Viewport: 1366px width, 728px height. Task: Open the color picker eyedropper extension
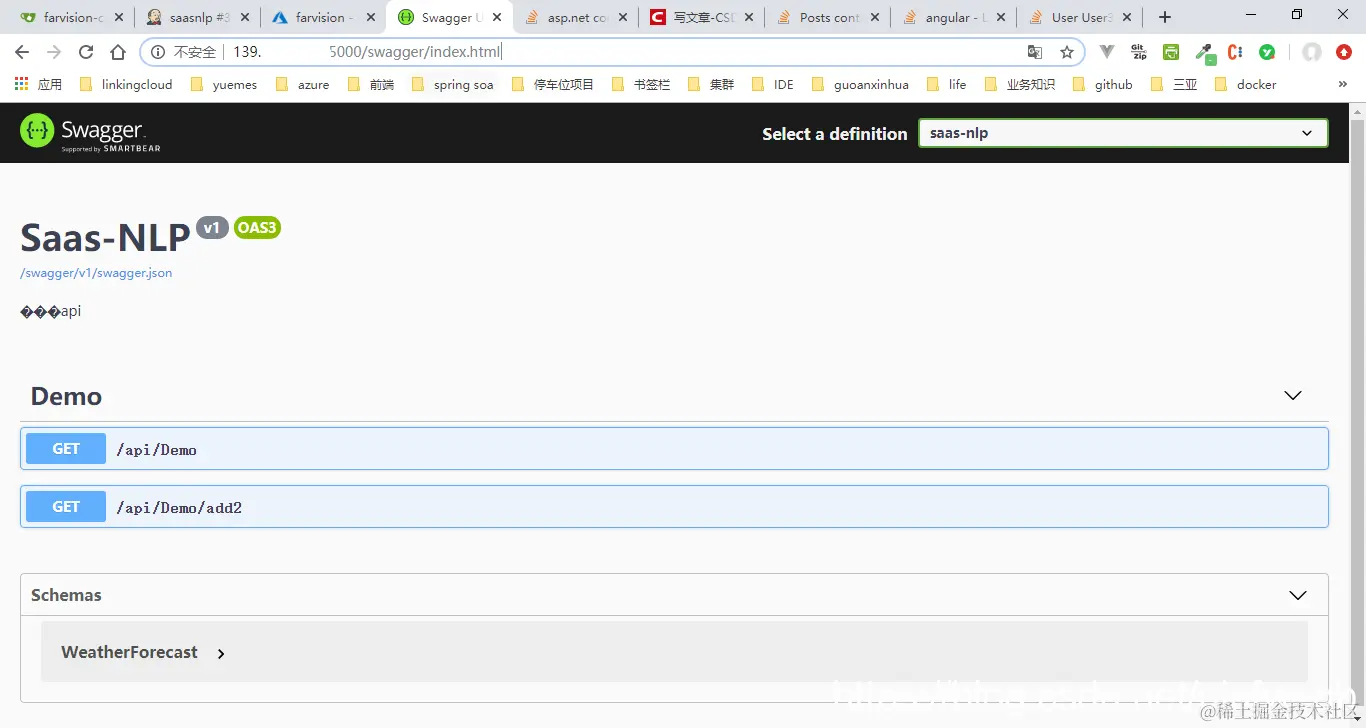pos(1205,53)
